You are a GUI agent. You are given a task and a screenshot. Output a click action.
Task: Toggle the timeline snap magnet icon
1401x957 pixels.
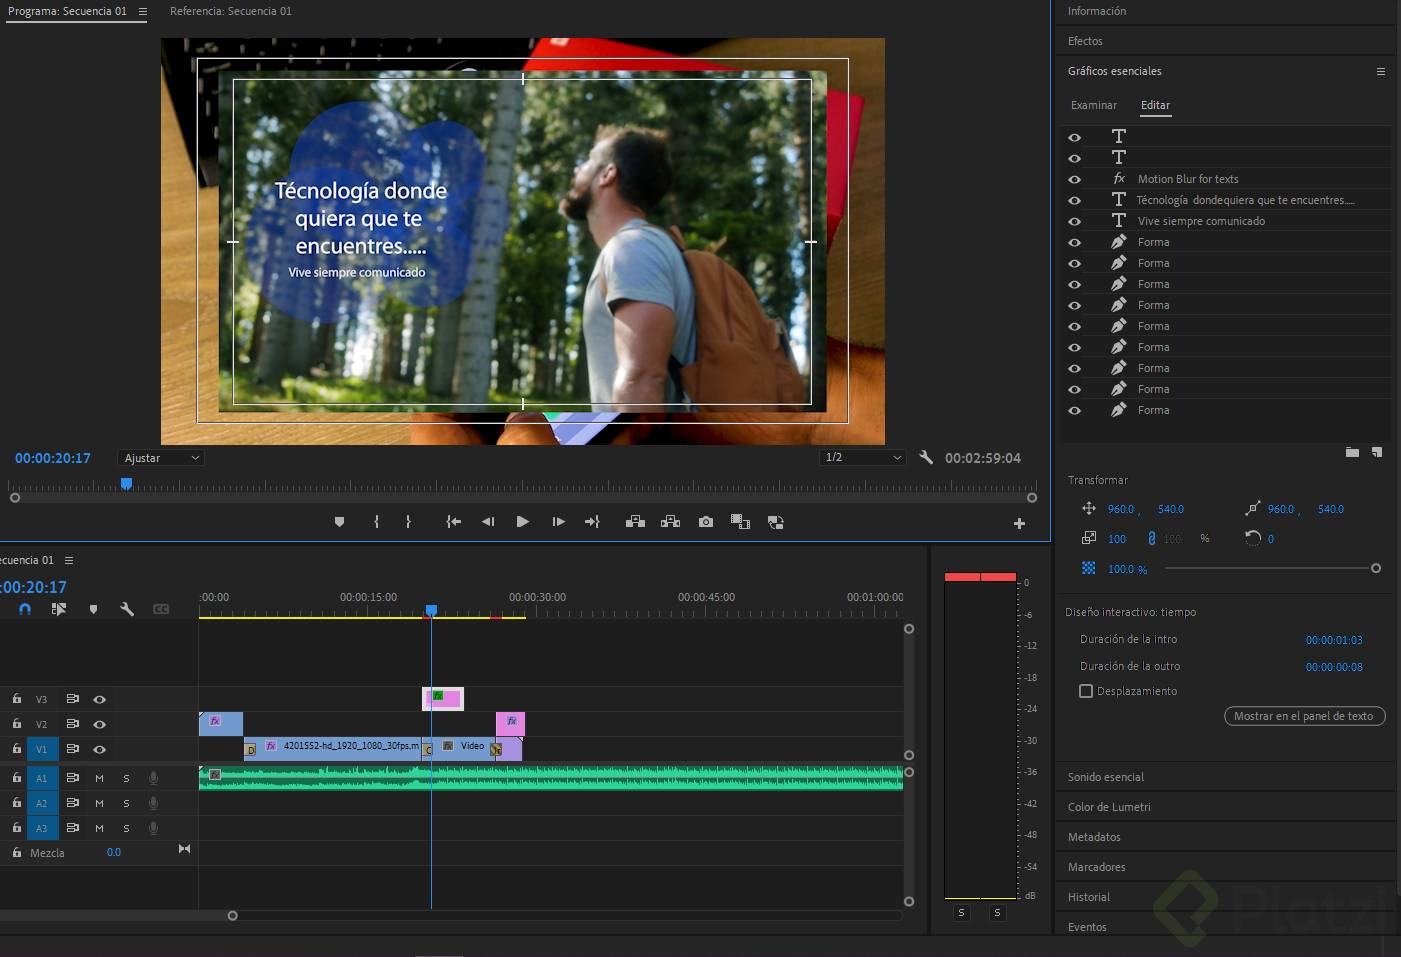tap(25, 609)
